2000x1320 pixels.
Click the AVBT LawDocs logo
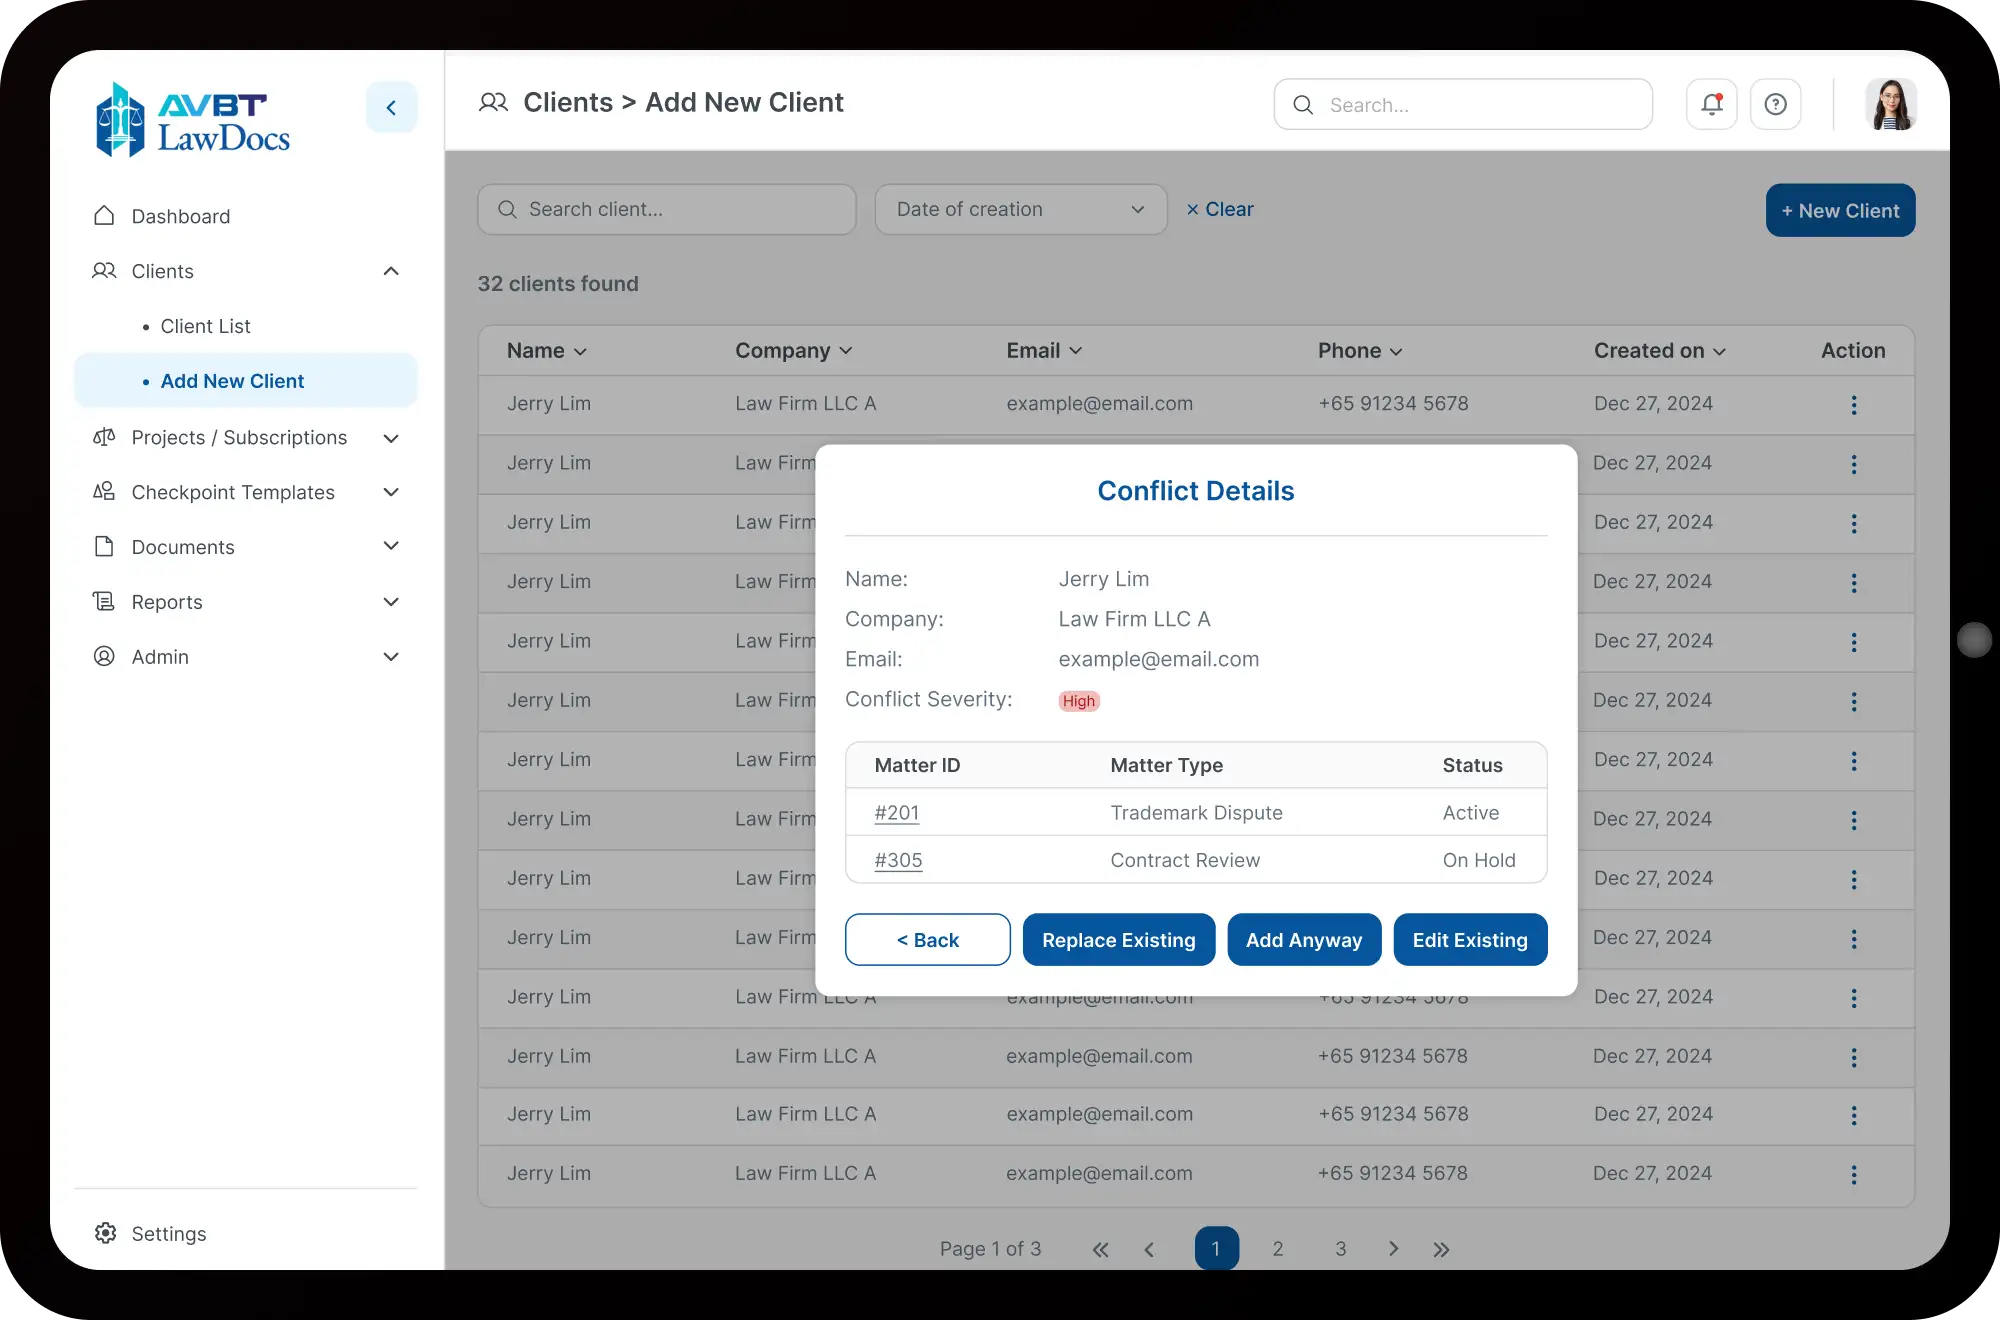coord(193,120)
